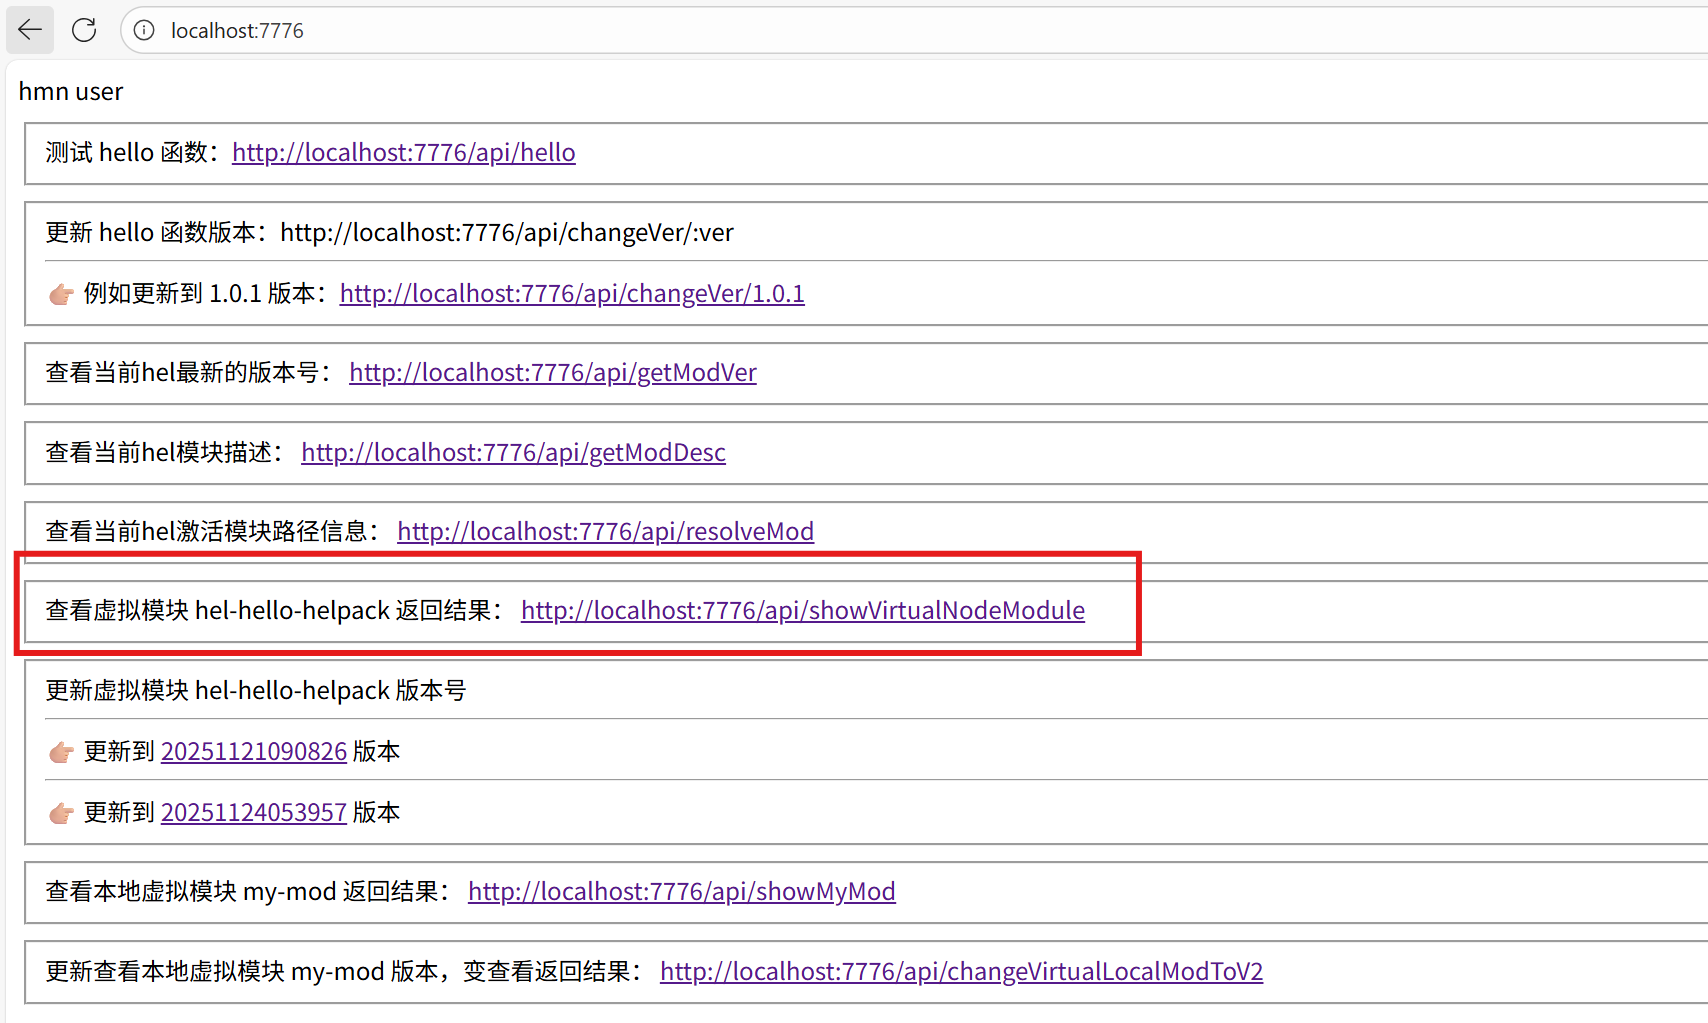Follow the api/getModVer link
The image size is (1708, 1023).
tap(552, 372)
